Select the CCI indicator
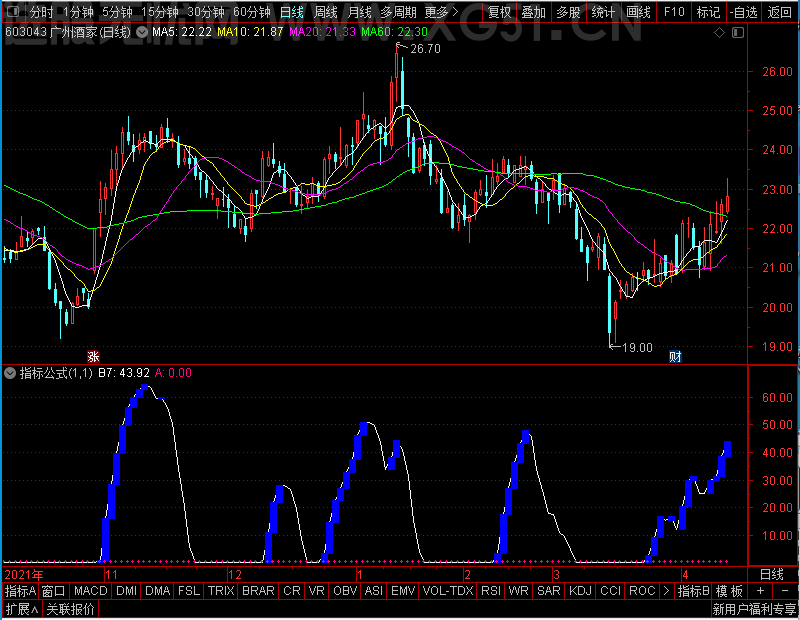Image resolution: width=800 pixels, height=620 pixels. click(x=610, y=591)
